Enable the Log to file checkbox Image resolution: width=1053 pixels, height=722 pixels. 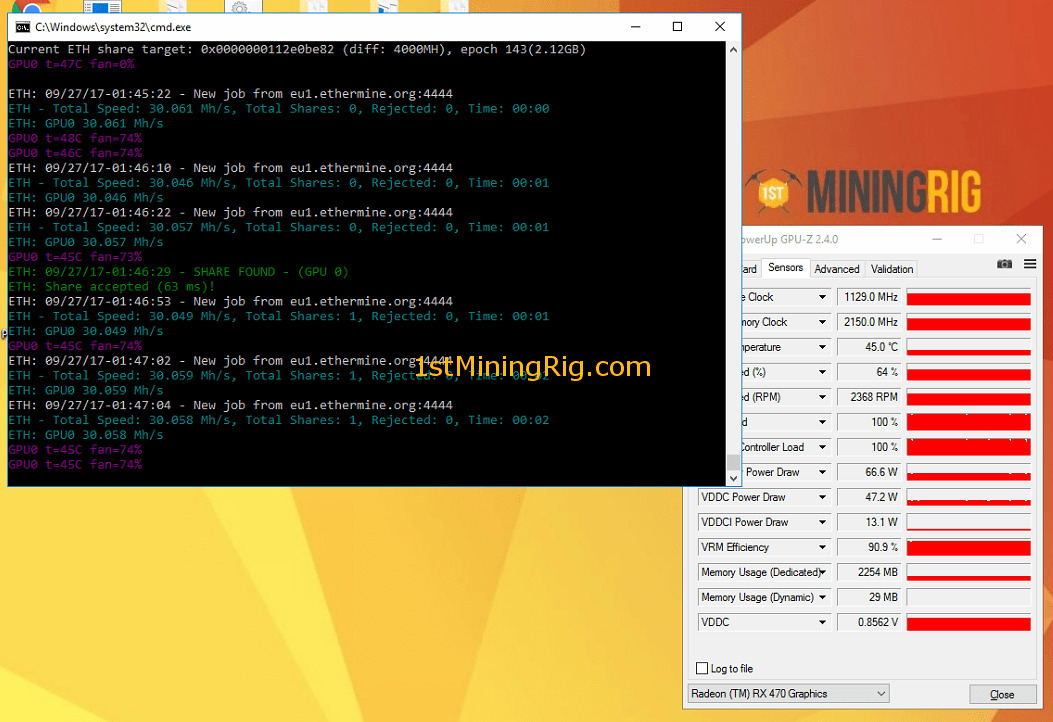702,668
